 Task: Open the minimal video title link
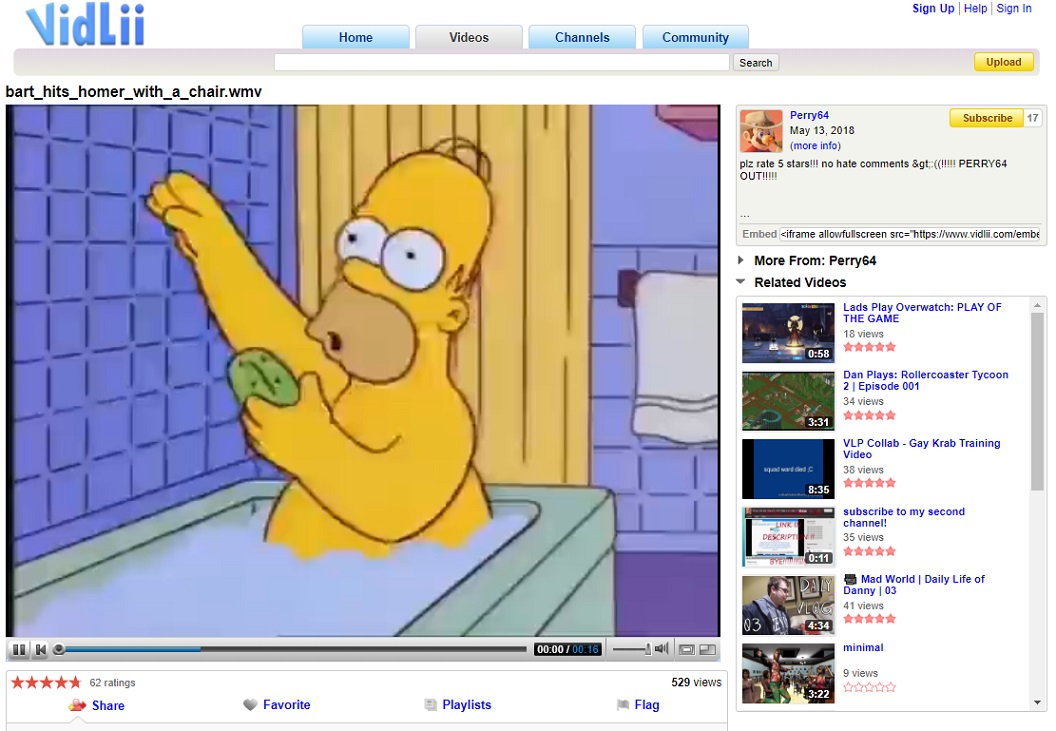click(x=863, y=647)
